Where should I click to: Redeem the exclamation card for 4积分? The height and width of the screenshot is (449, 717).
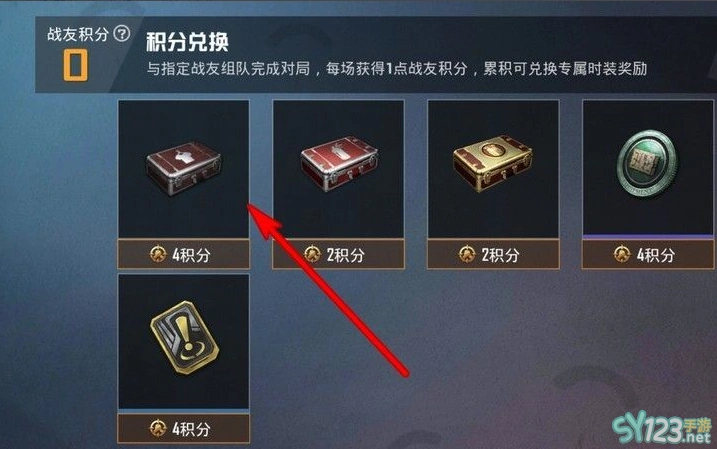point(184,428)
